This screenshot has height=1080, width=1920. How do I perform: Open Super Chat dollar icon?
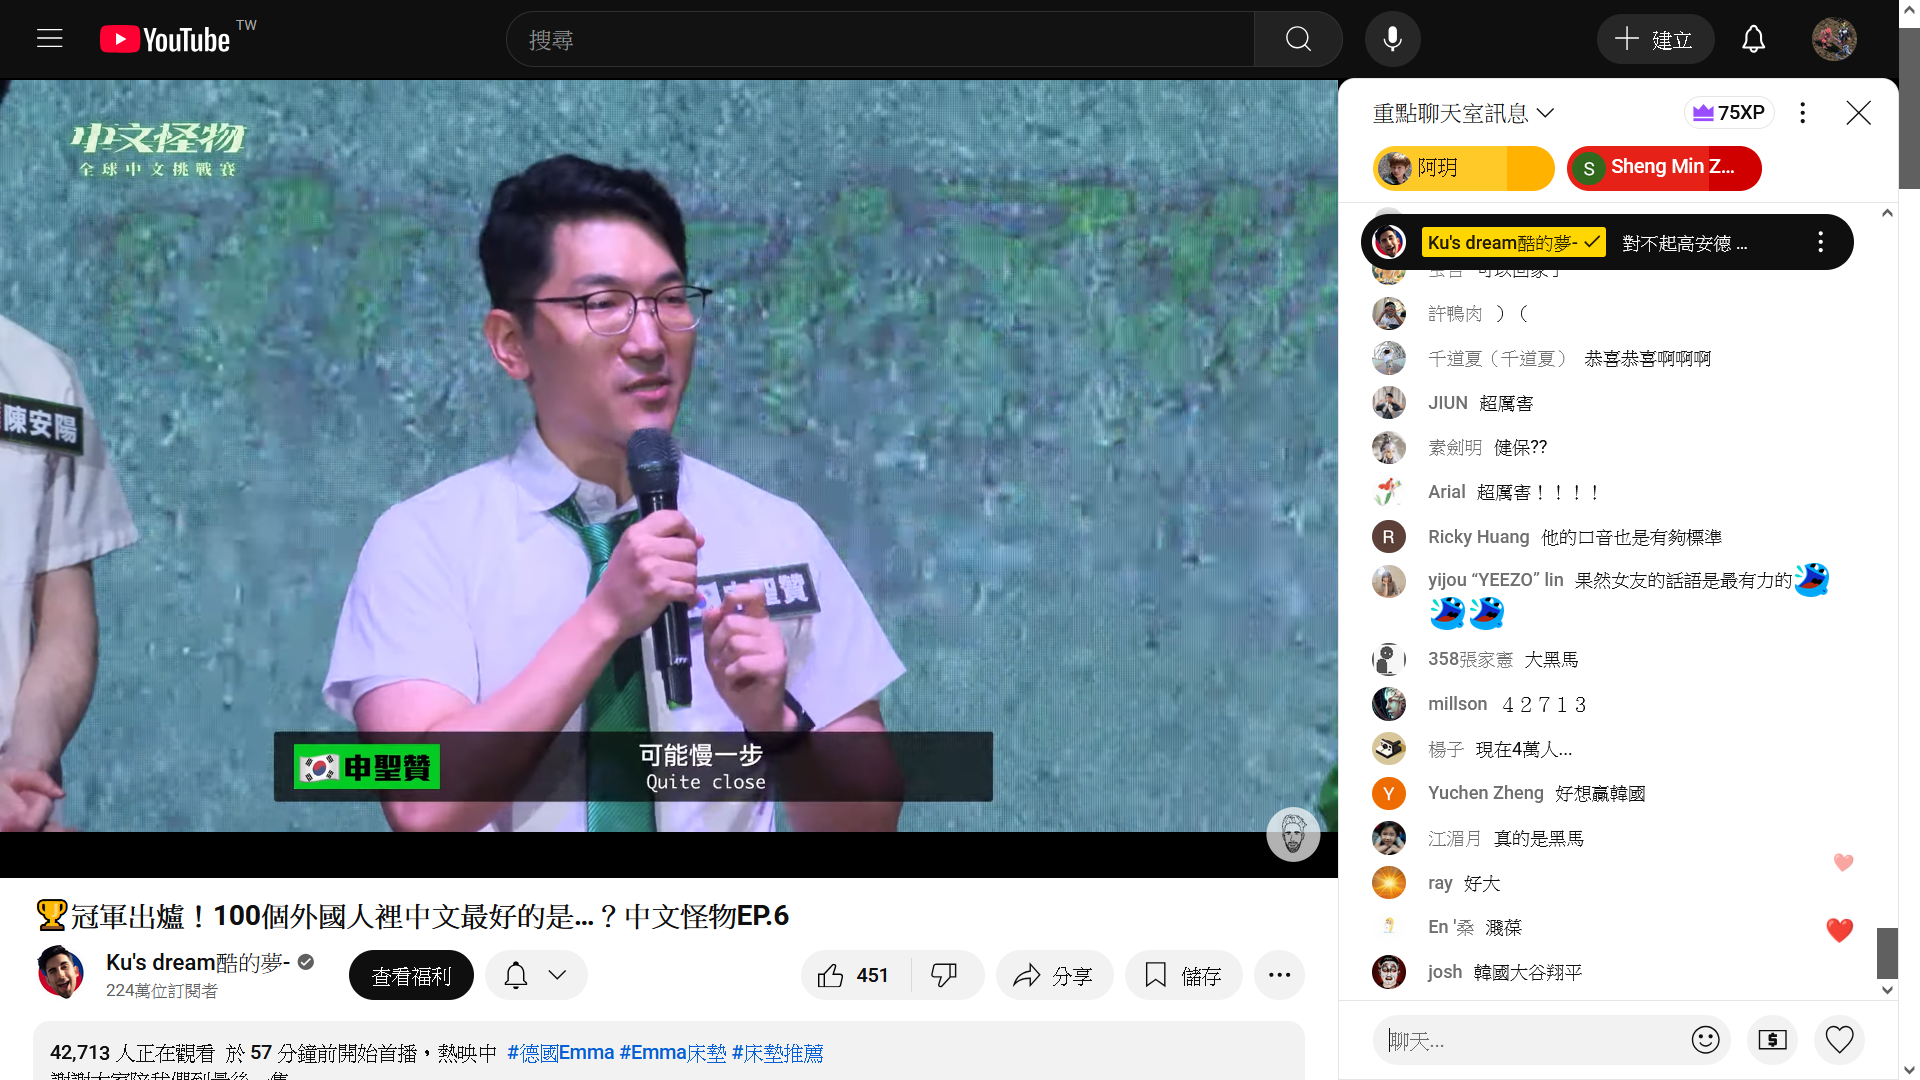click(x=1772, y=1040)
